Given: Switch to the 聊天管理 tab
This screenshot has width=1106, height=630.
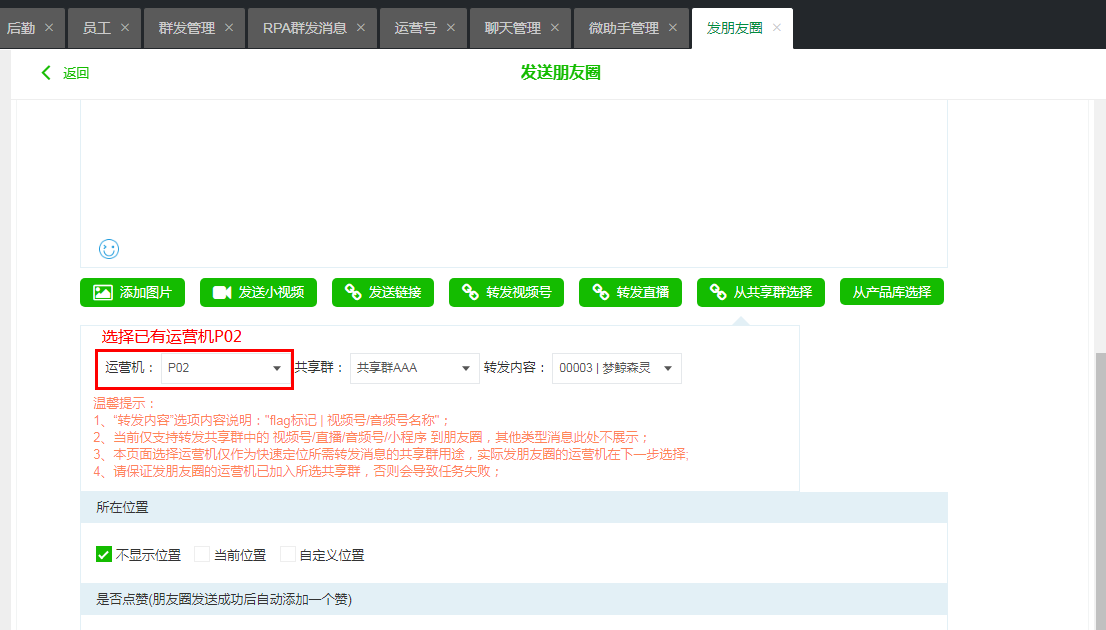Looking at the screenshot, I should pos(512,28).
